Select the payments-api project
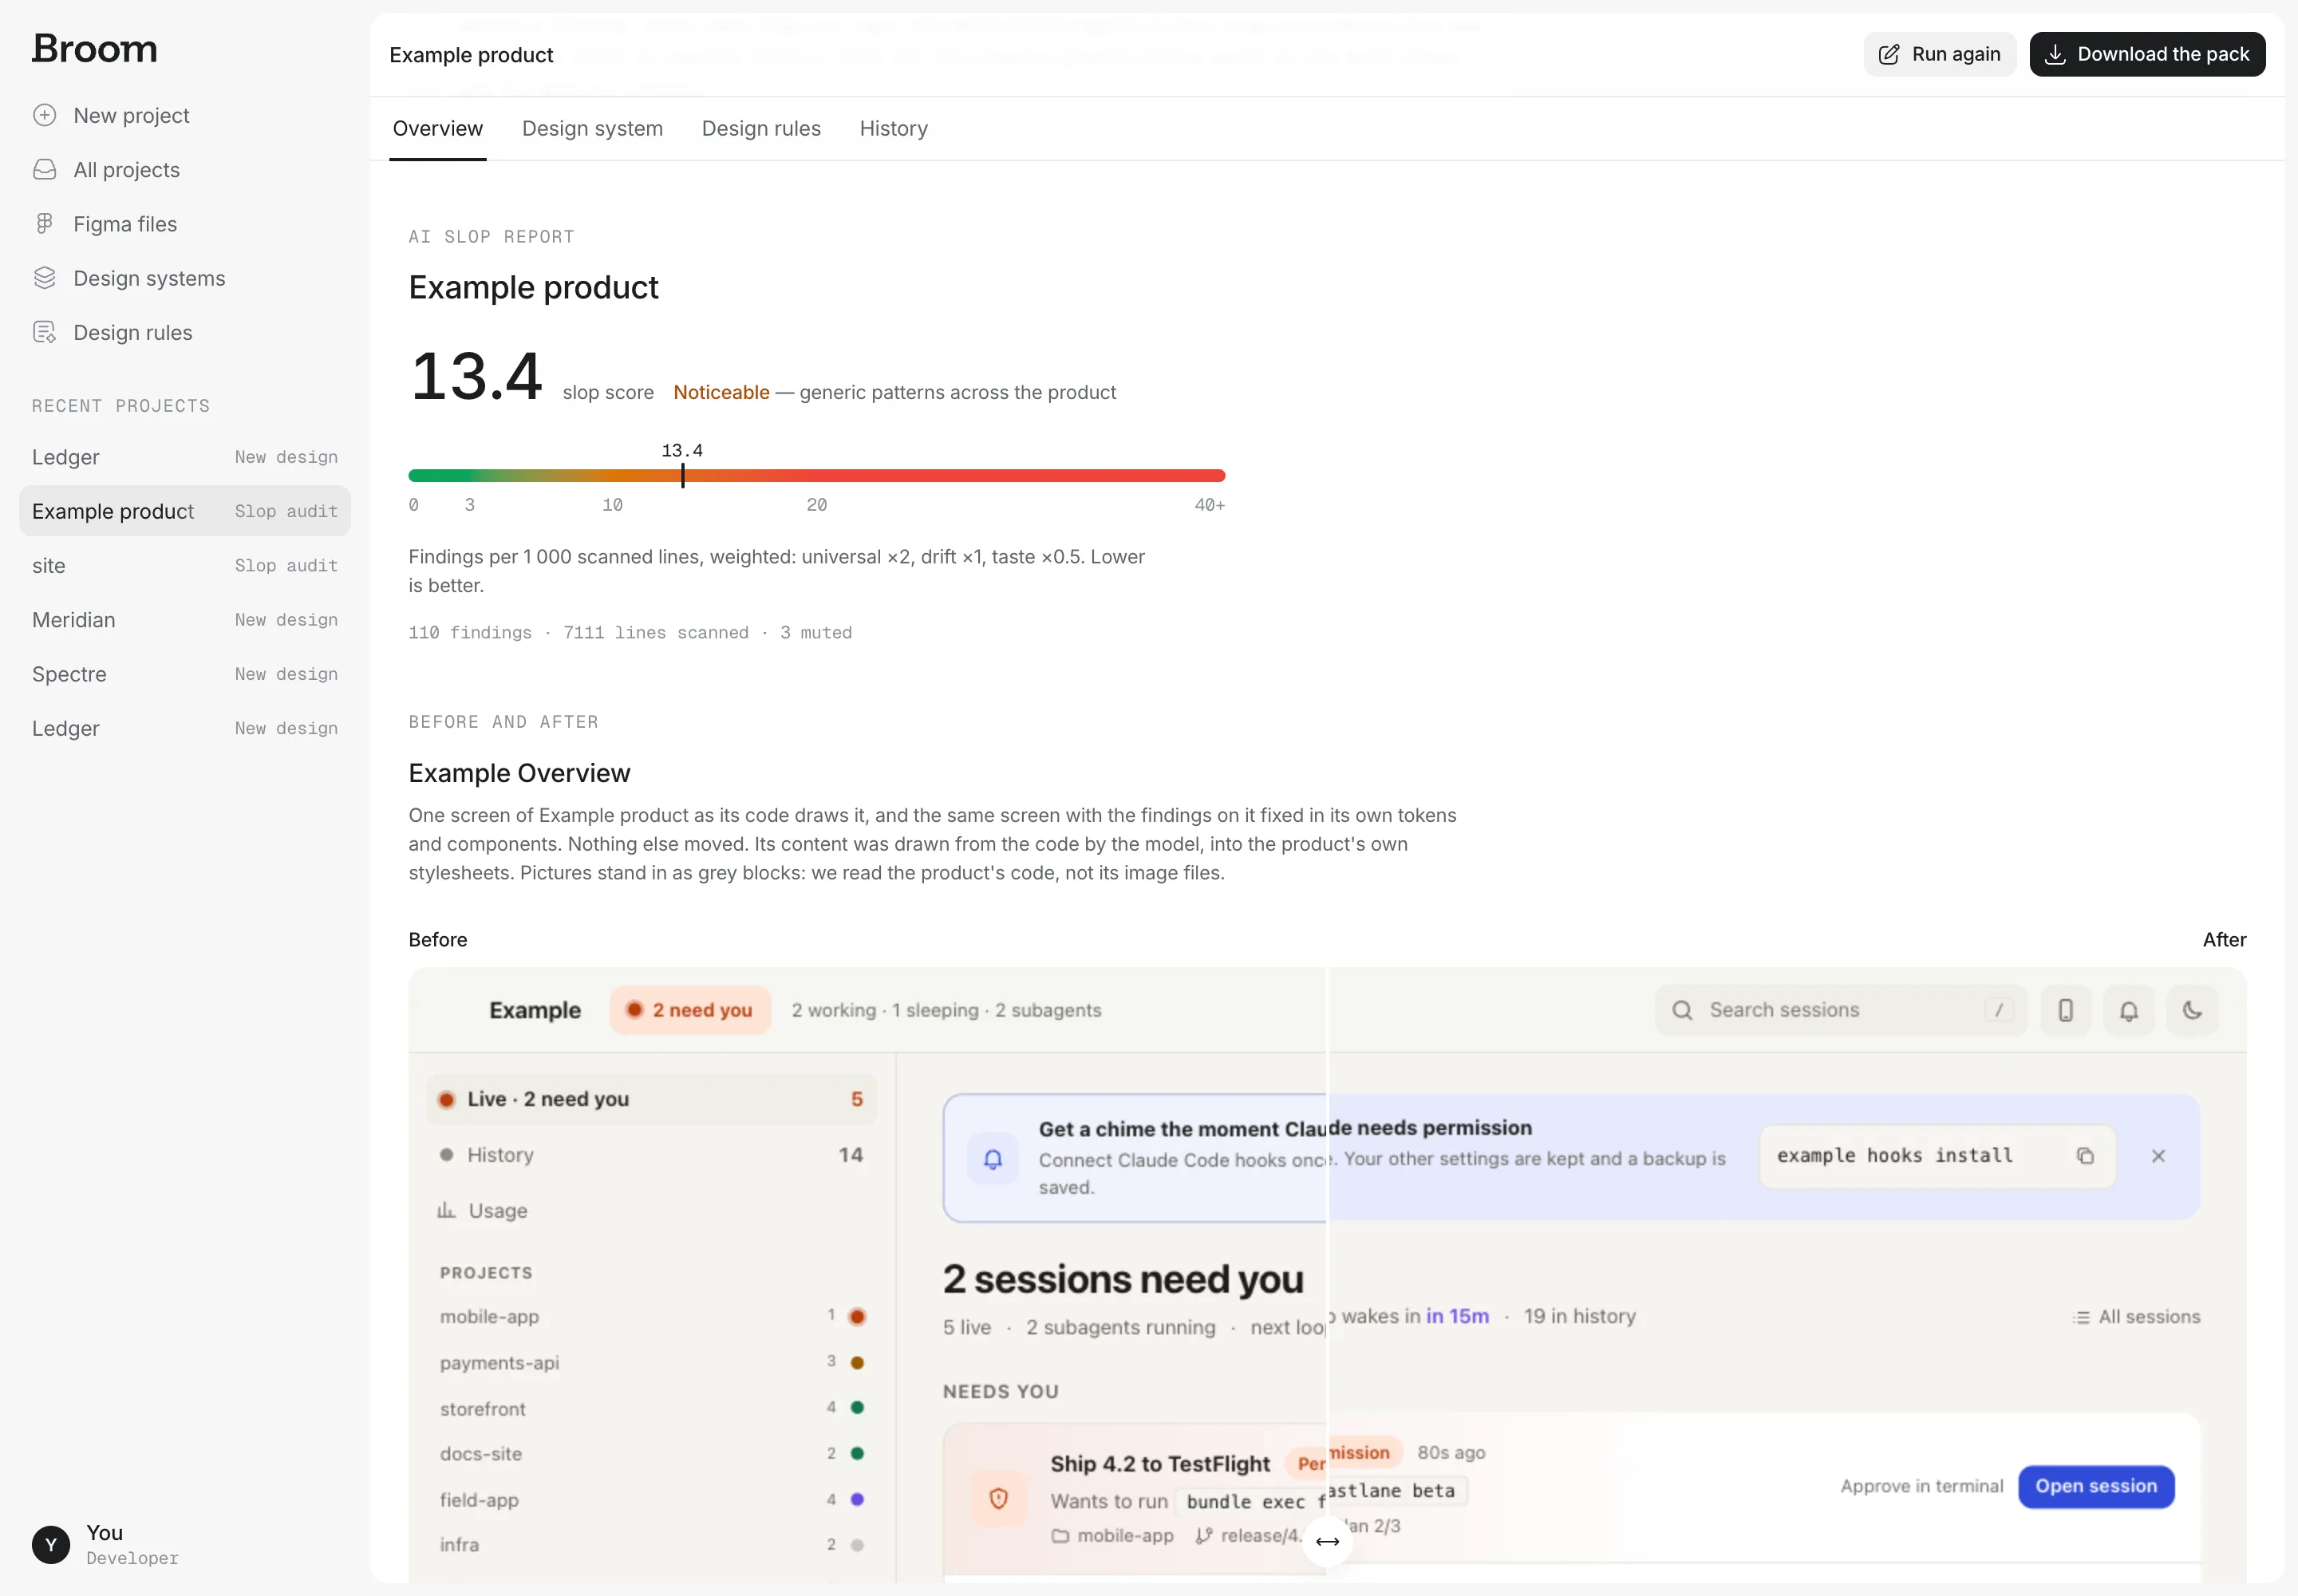This screenshot has width=2298, height=1596. pyautogui.click(x=651, y=1362)
